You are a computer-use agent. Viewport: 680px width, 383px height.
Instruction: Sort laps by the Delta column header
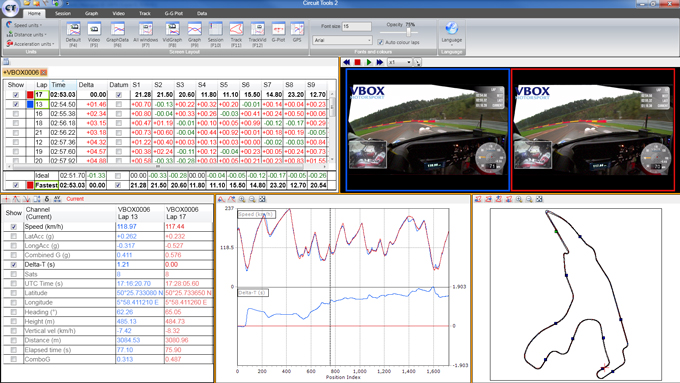point(92,85)
